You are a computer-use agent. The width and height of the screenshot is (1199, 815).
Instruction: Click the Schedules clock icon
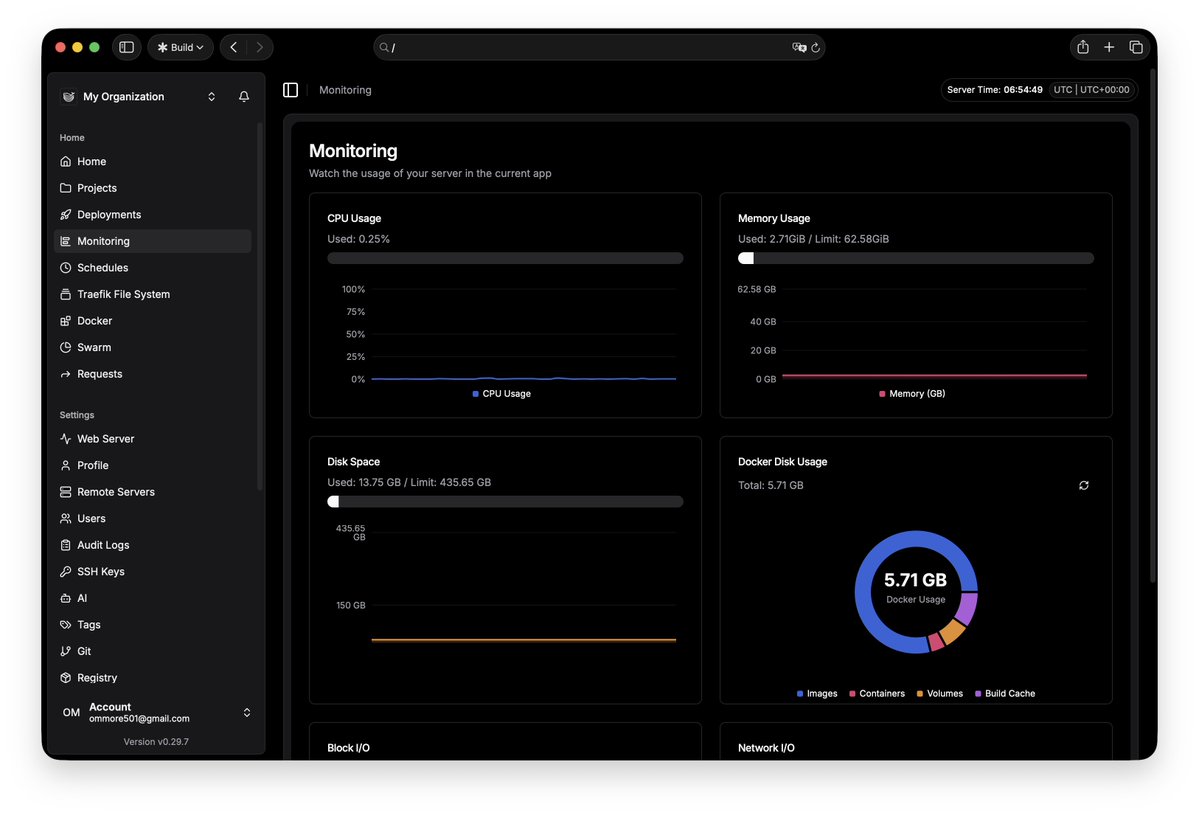click(x=66, y=268)
